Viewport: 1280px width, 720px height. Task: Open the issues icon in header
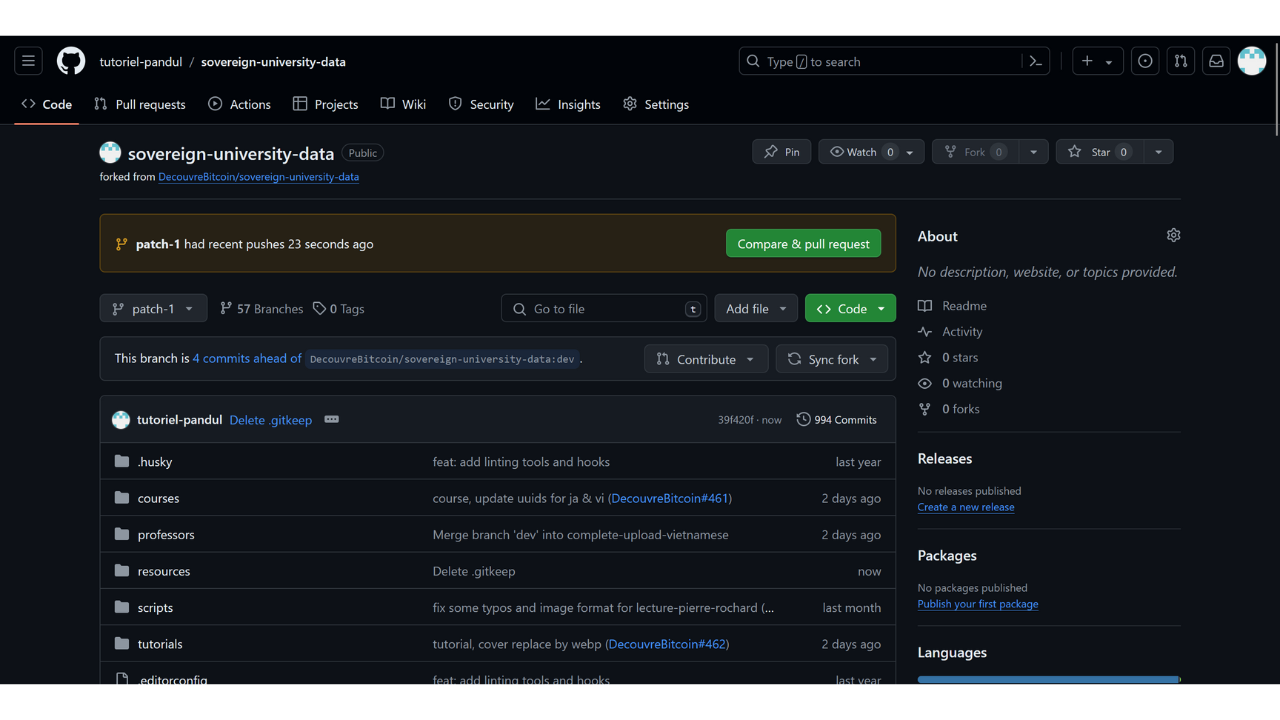(1145, 61)
